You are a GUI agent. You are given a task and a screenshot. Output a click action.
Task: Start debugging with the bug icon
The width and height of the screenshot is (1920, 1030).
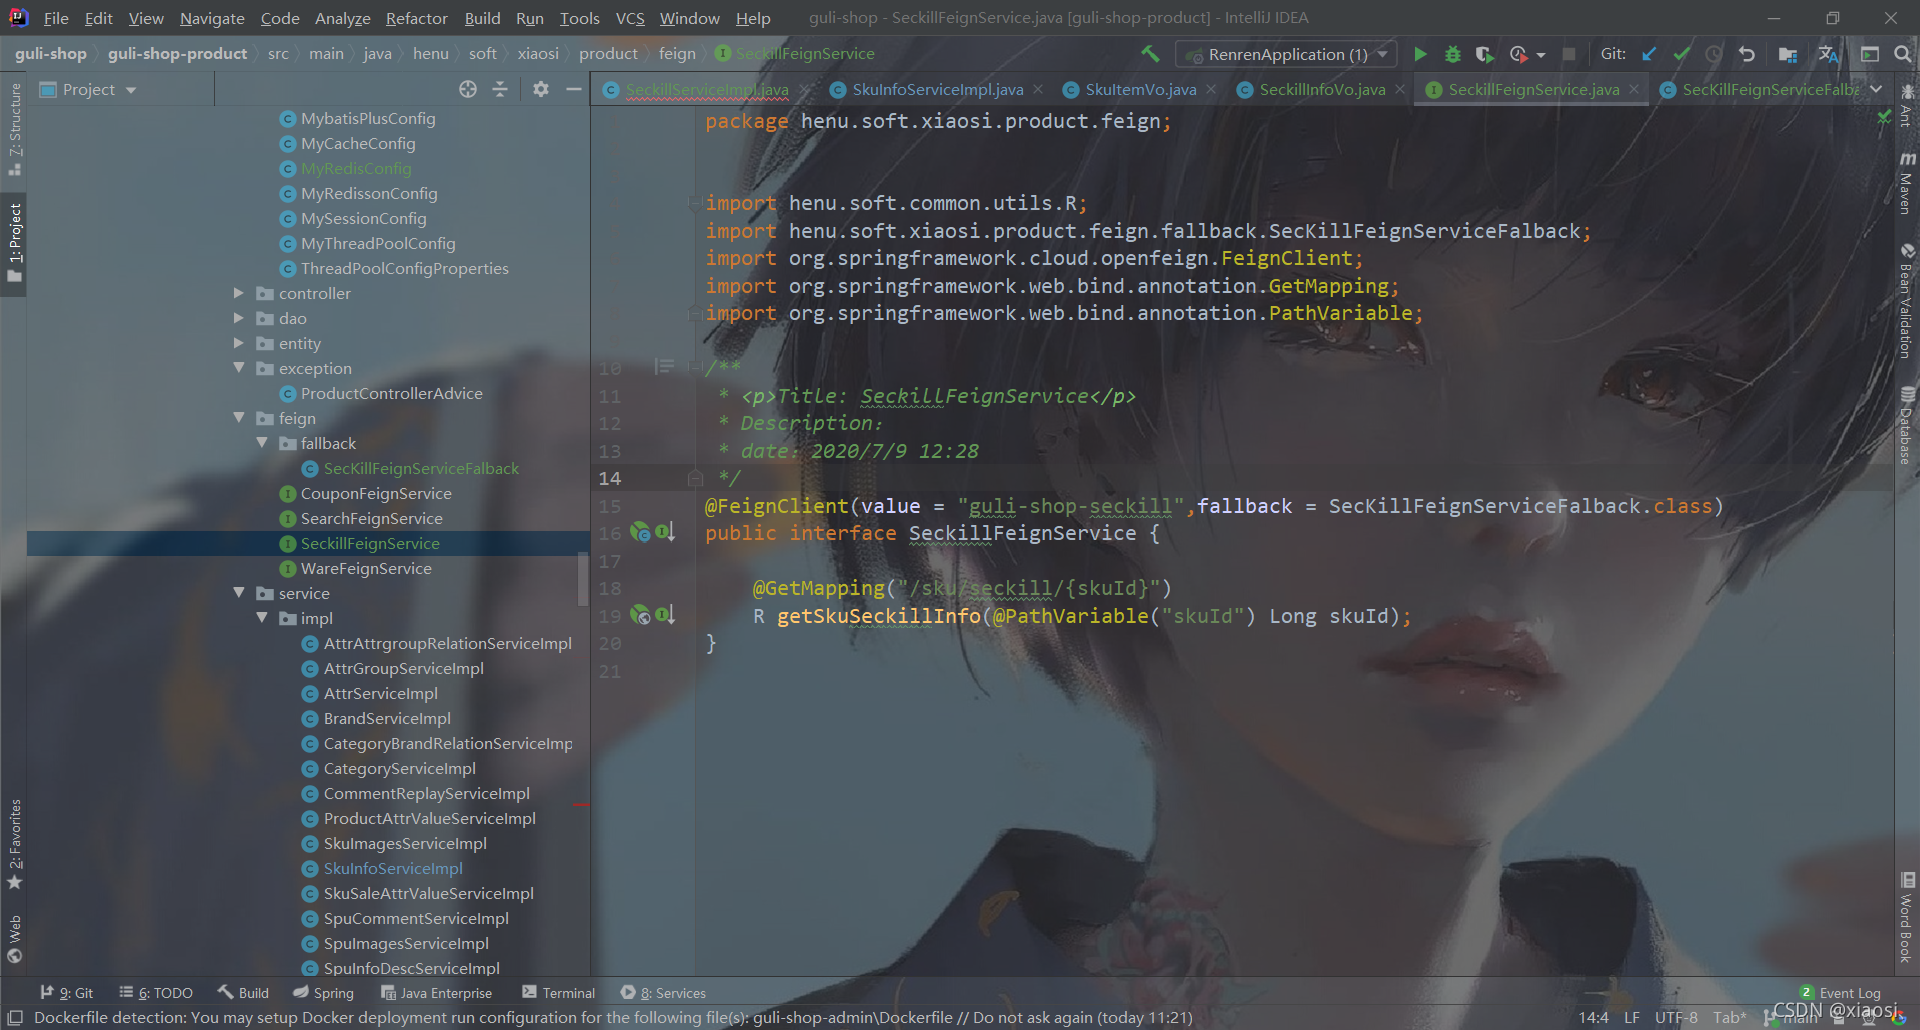point(1453,54)
